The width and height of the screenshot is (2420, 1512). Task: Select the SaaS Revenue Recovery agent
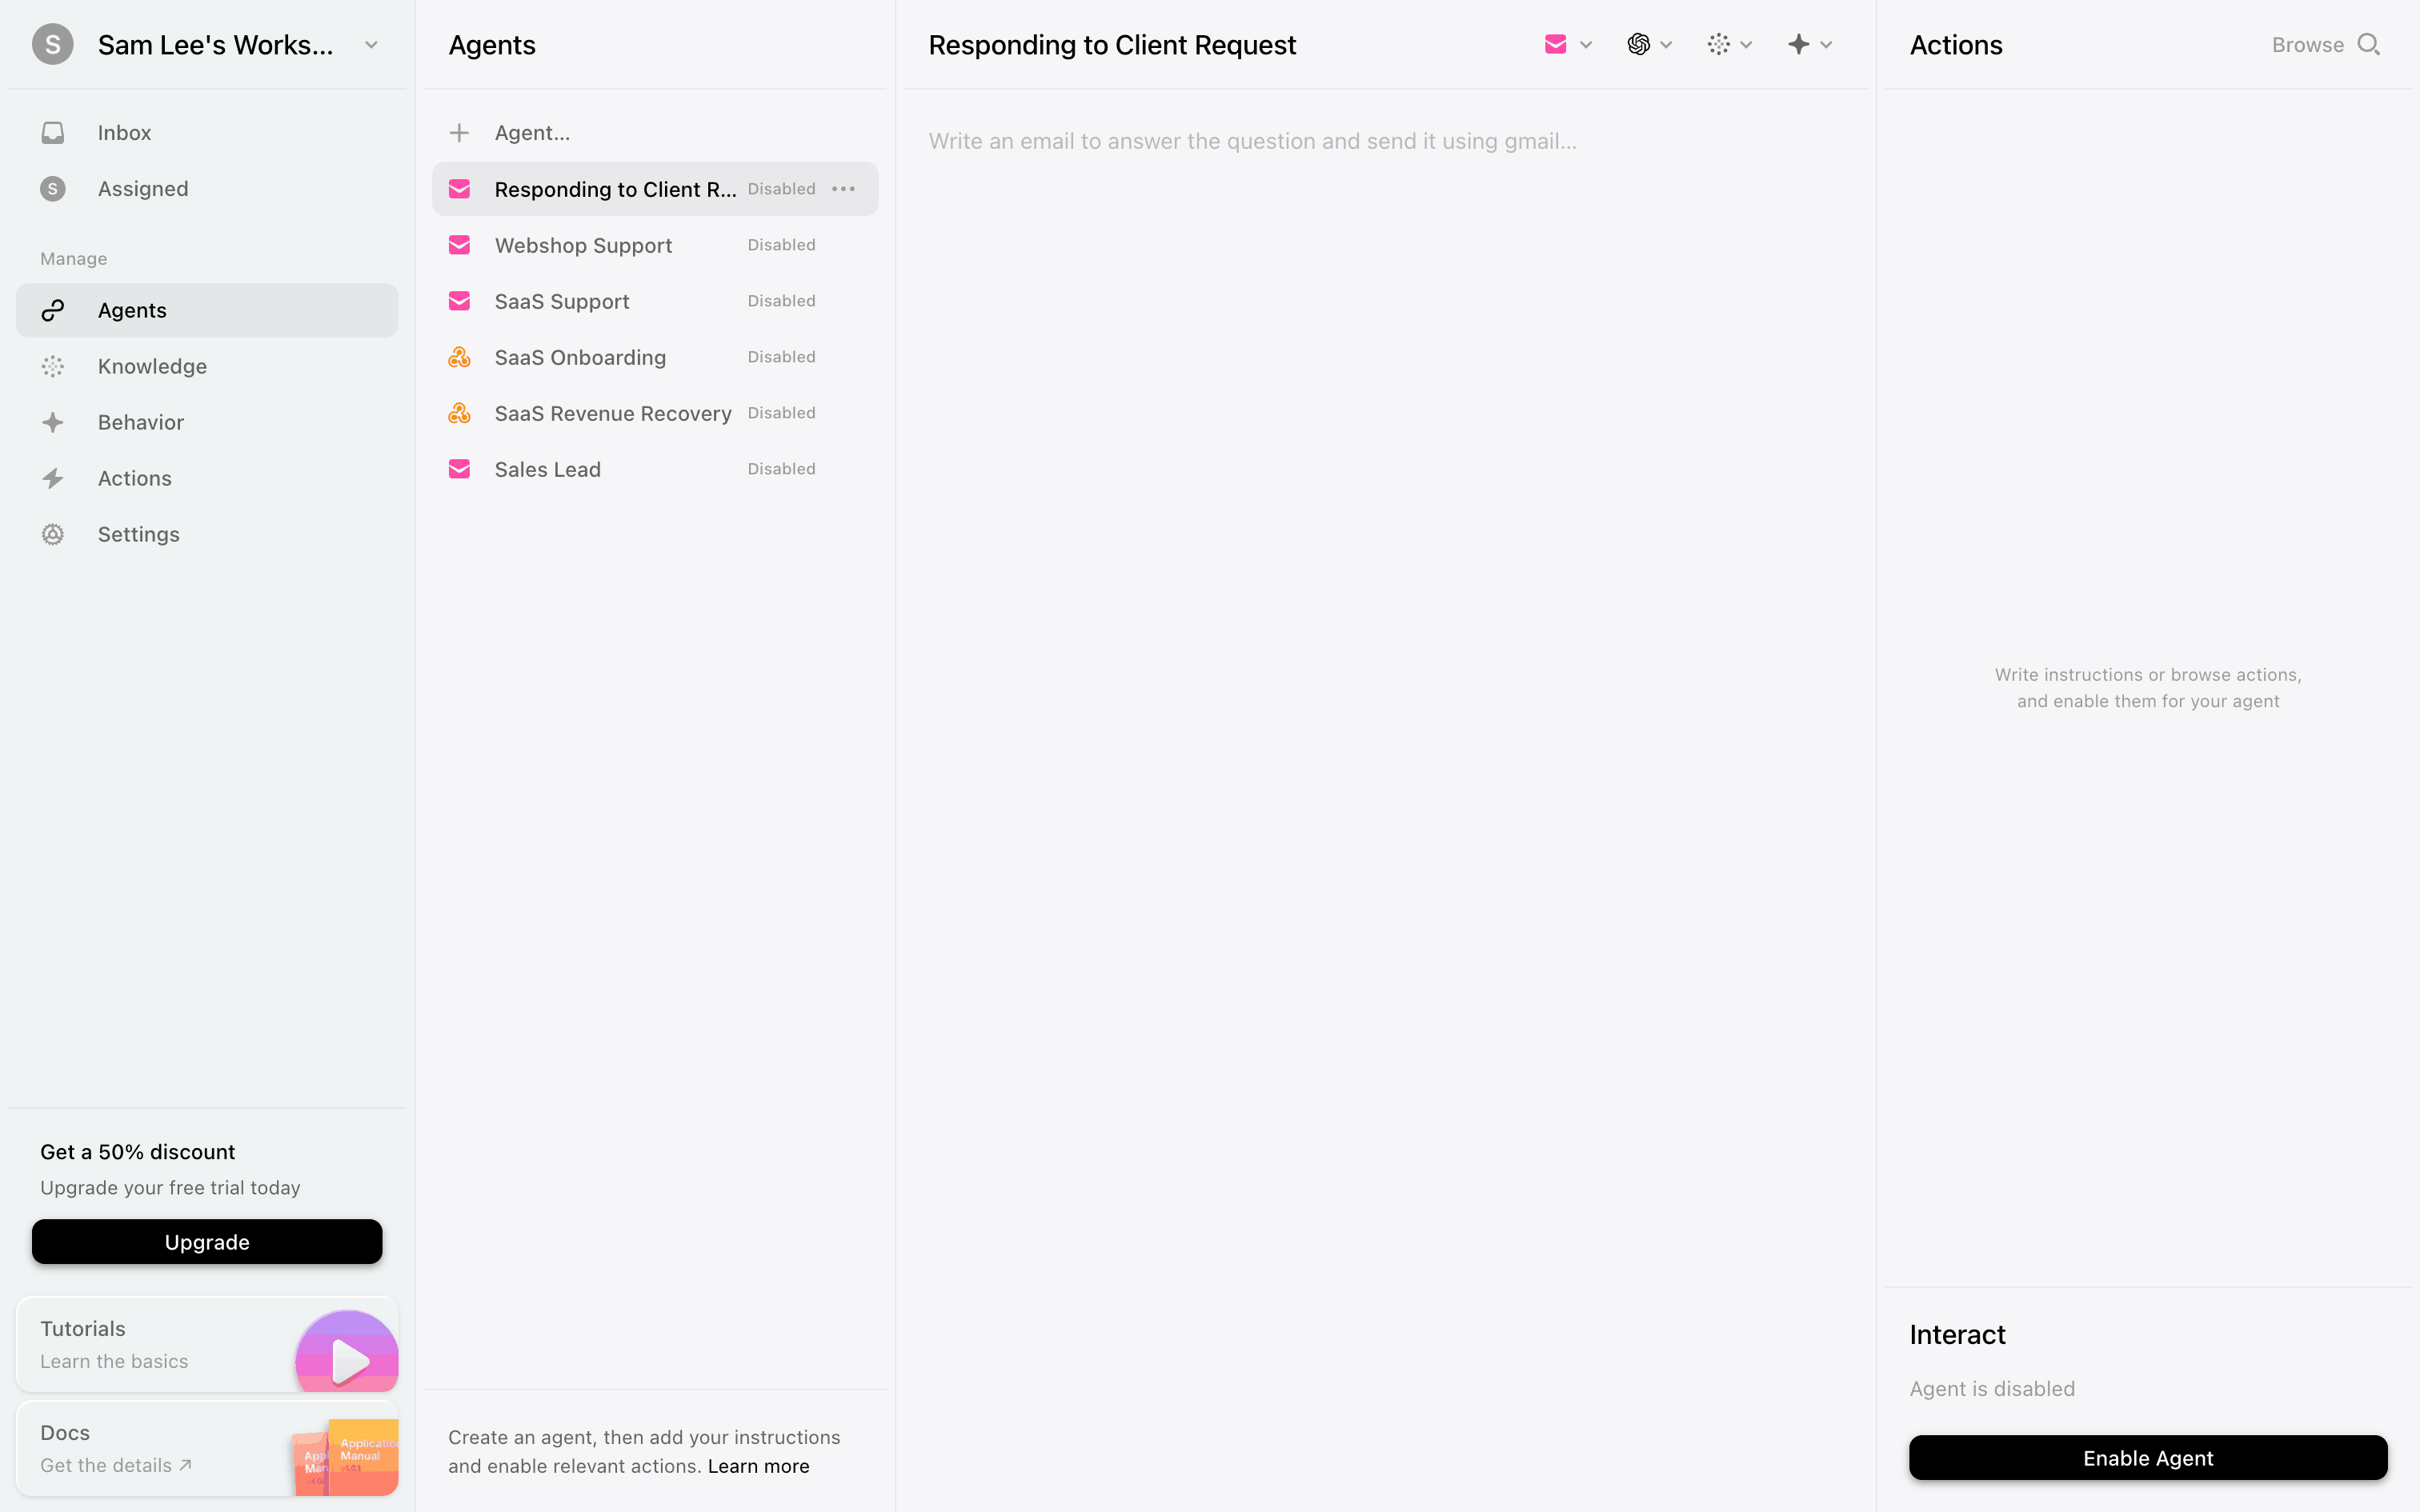[655, 413]
